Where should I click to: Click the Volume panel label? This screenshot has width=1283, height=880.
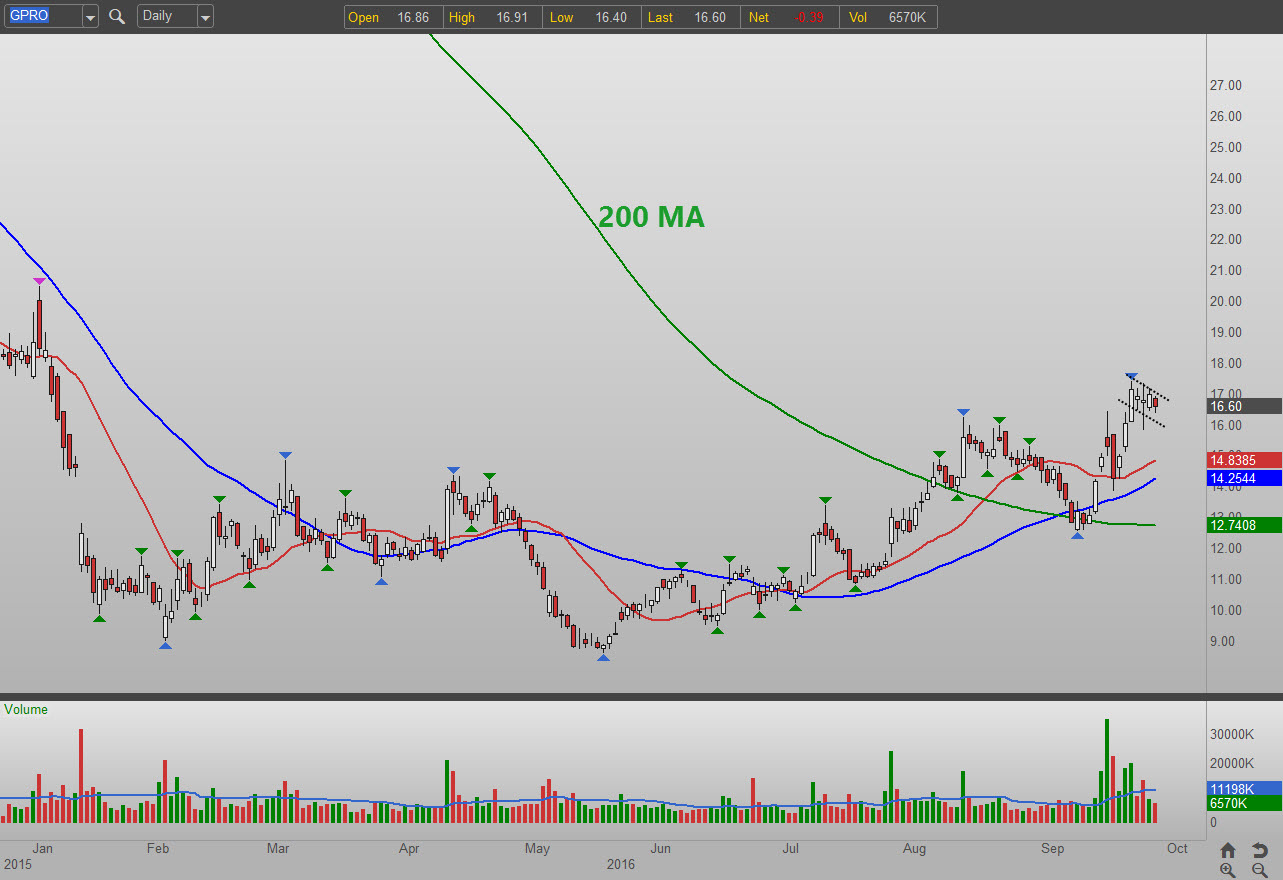(x=26, y=710)
